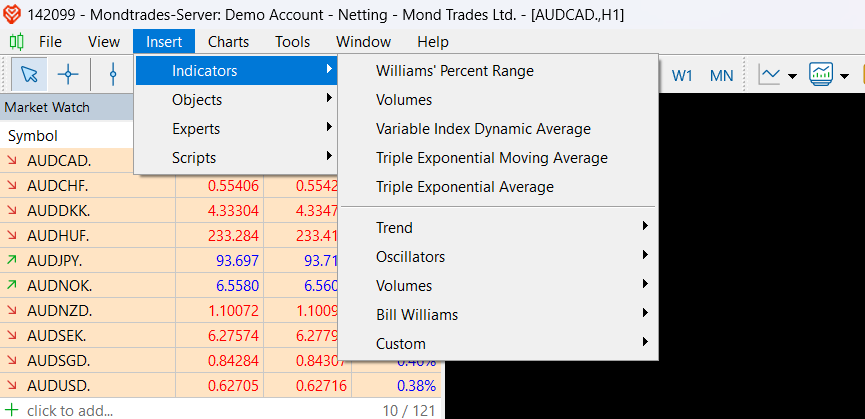Select the arrow cursor tool
Viewport: 865px width, 419px height.
[x=29, y=74]
